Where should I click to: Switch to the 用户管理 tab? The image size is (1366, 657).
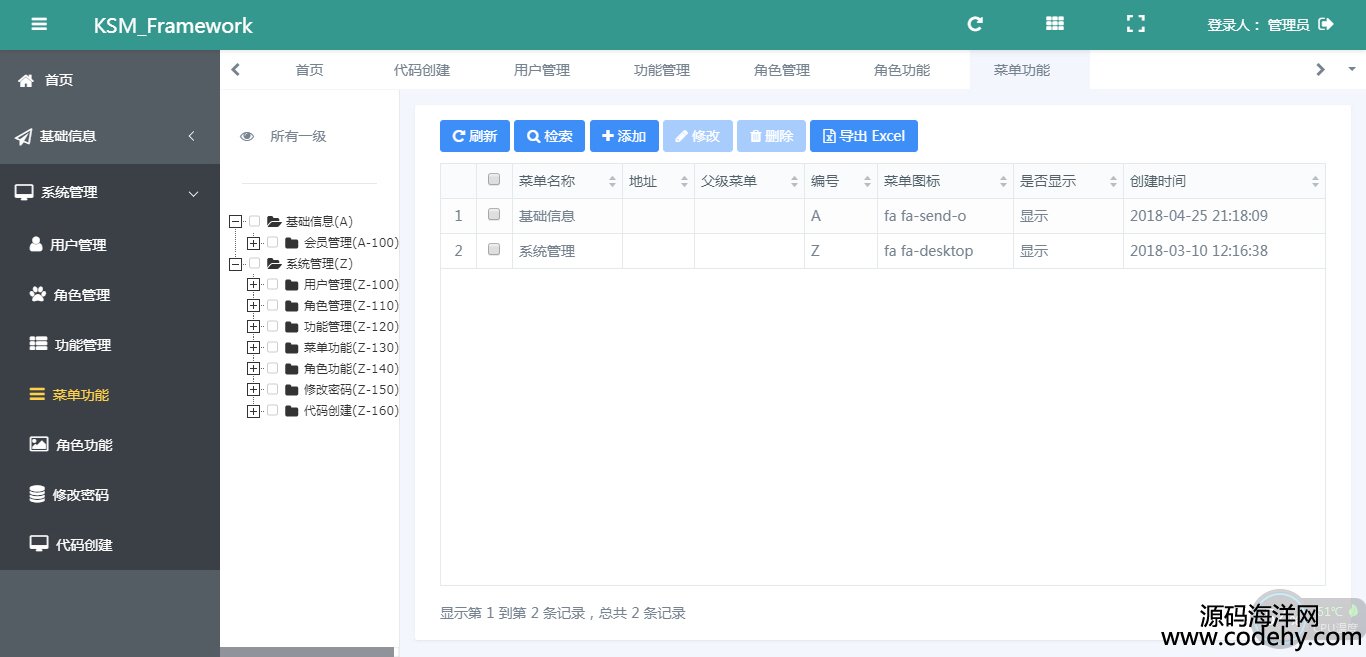(x=542, y=70)
